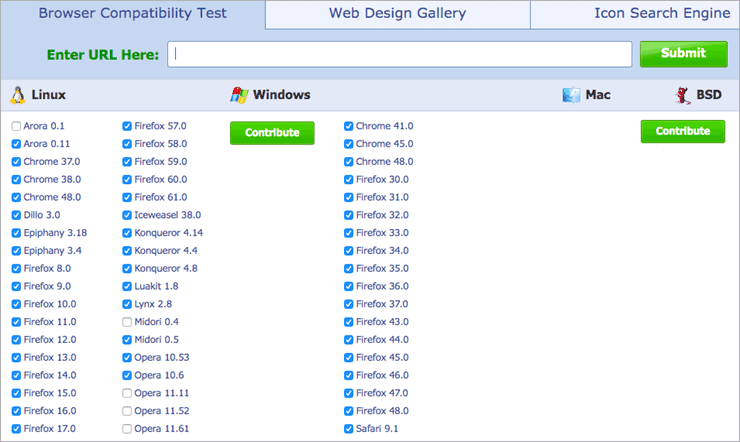Viewport: 740px width, 442px height.
Task: Uncheck the Safari 9.1 checkbox
Action: pyautogui.click(x=349, y=429)
